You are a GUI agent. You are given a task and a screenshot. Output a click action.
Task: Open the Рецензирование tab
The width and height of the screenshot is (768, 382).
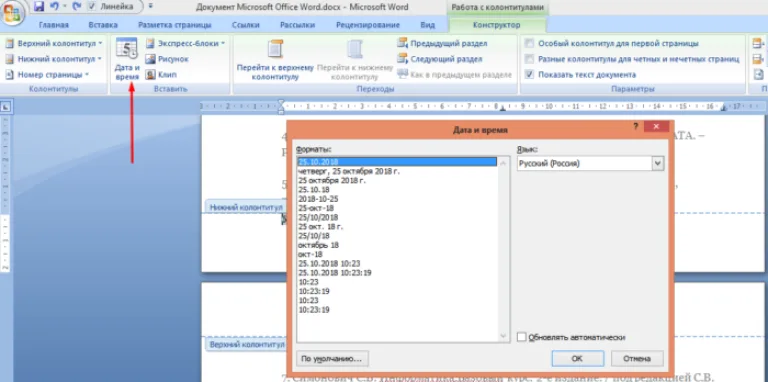[x=367, y=25]
